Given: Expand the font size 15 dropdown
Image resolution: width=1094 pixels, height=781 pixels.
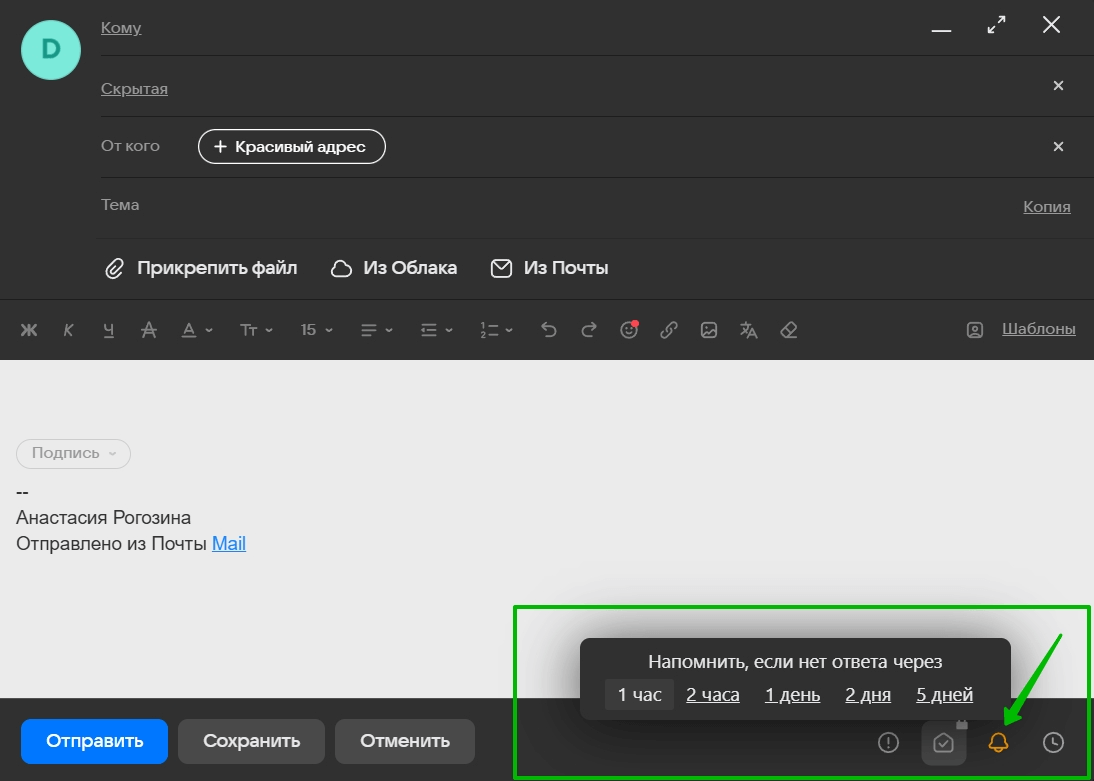Looking at the screenshot, I should [x=317, y=330].
